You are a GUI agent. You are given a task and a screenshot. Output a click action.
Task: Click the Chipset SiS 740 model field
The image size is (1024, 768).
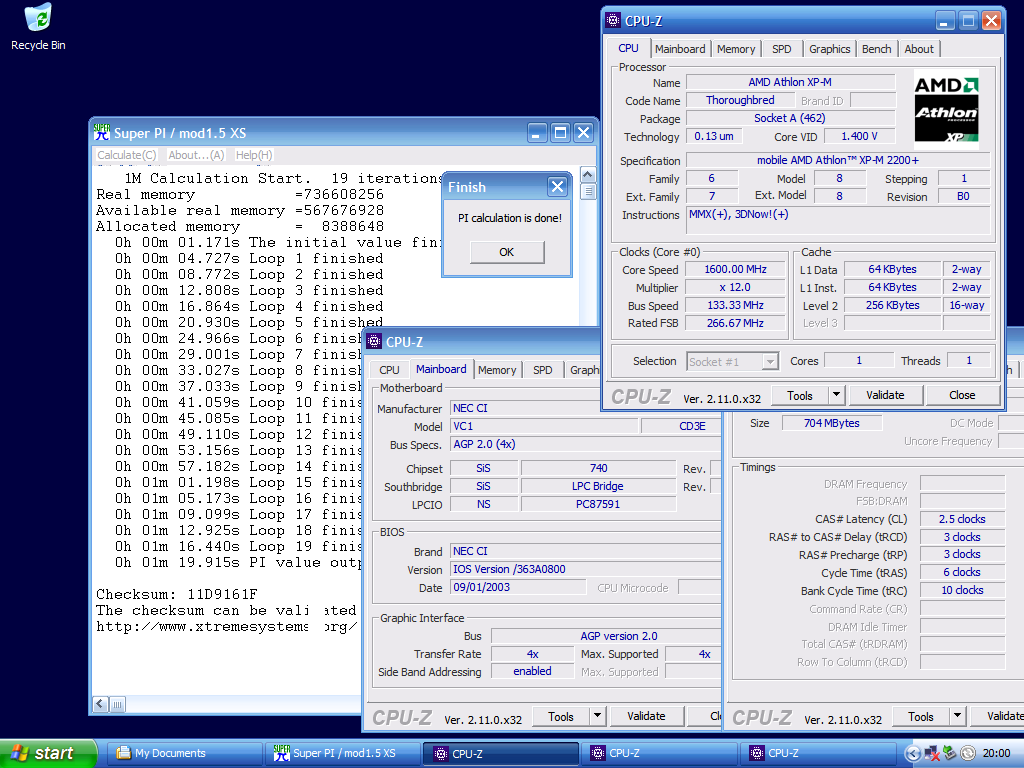598,468
